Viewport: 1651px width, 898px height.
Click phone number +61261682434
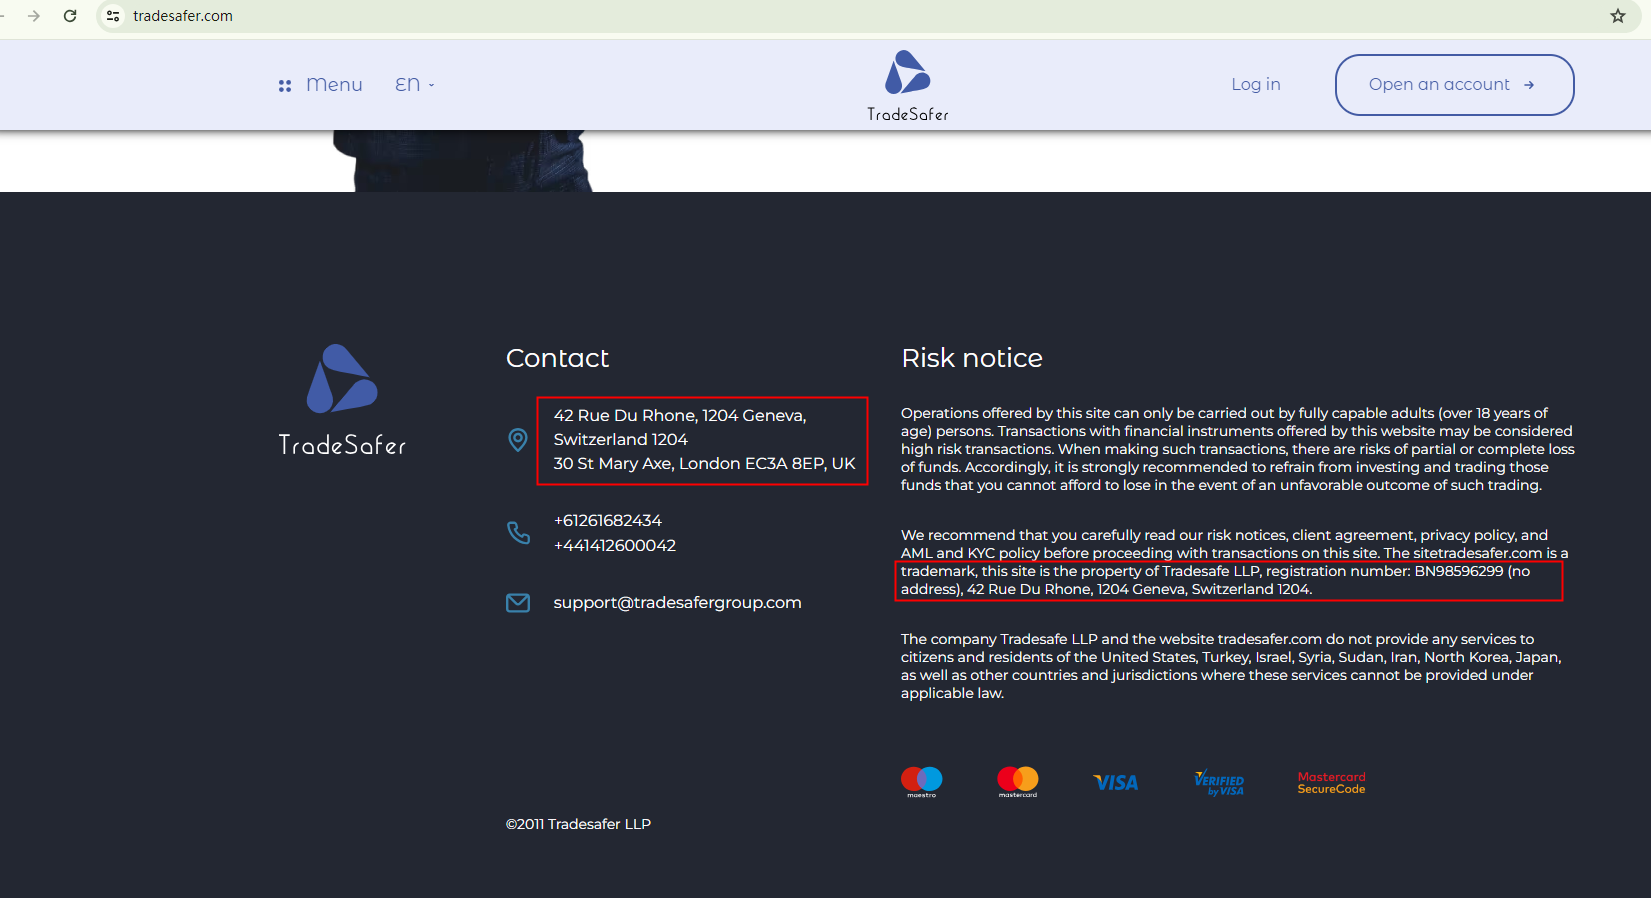click(x=608, y=521)
